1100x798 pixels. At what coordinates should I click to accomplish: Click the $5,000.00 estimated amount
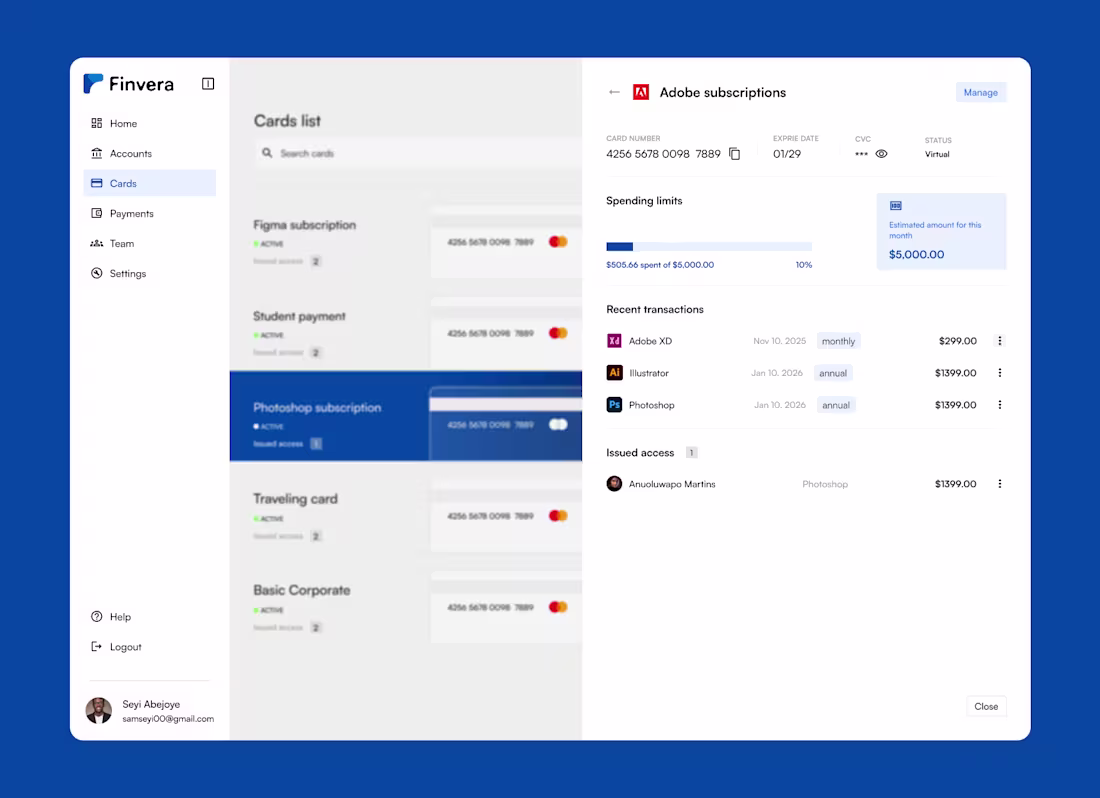pos(916,255)
